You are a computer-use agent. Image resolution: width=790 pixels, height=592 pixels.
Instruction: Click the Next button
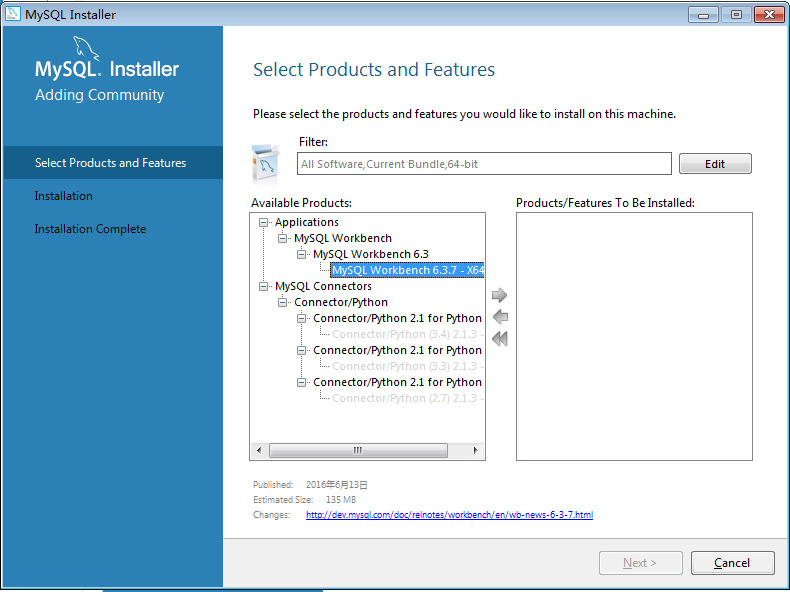(x=640, y=563)
